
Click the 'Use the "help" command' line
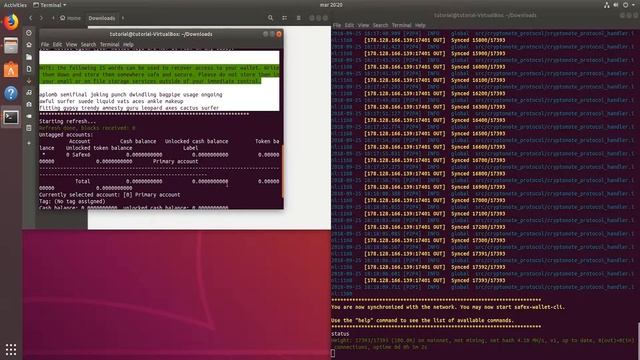[422, 320]
